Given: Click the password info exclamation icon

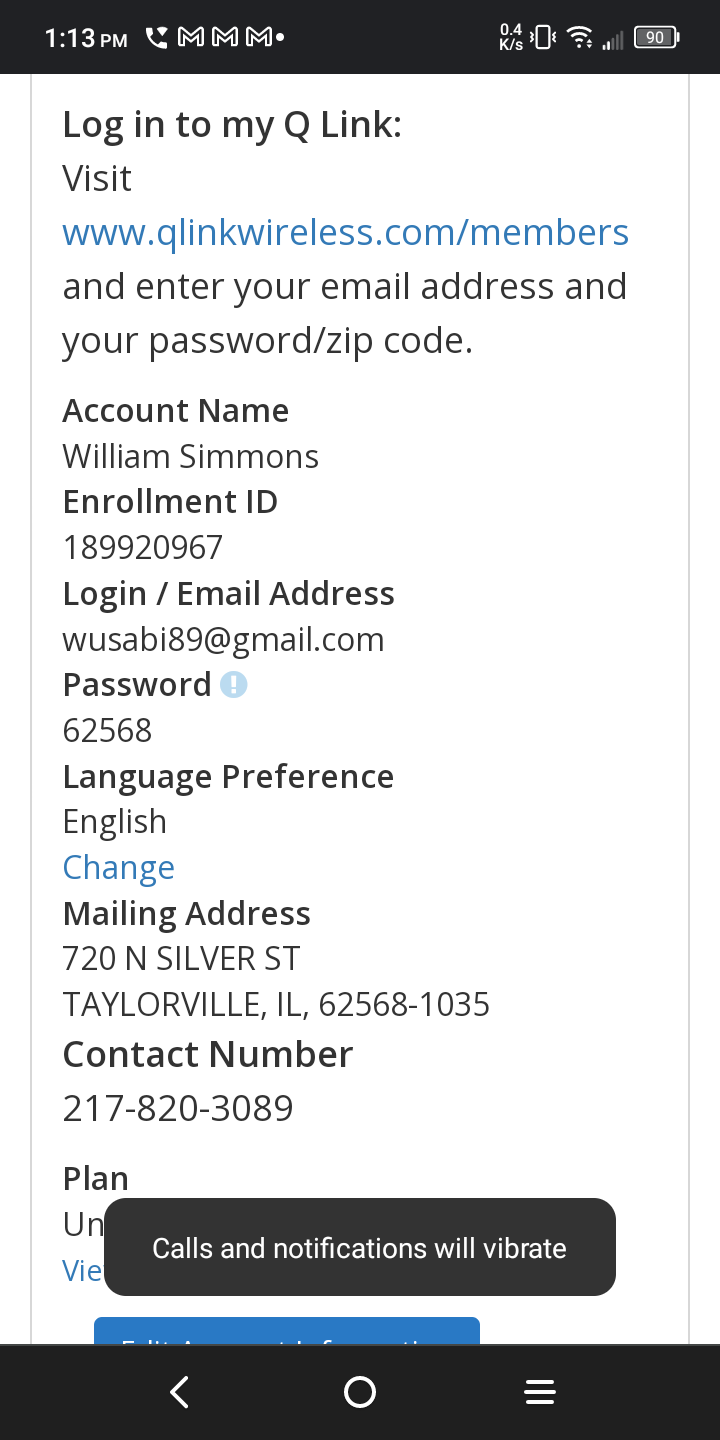Looking at the screenshot, I should tap(233, 685).
